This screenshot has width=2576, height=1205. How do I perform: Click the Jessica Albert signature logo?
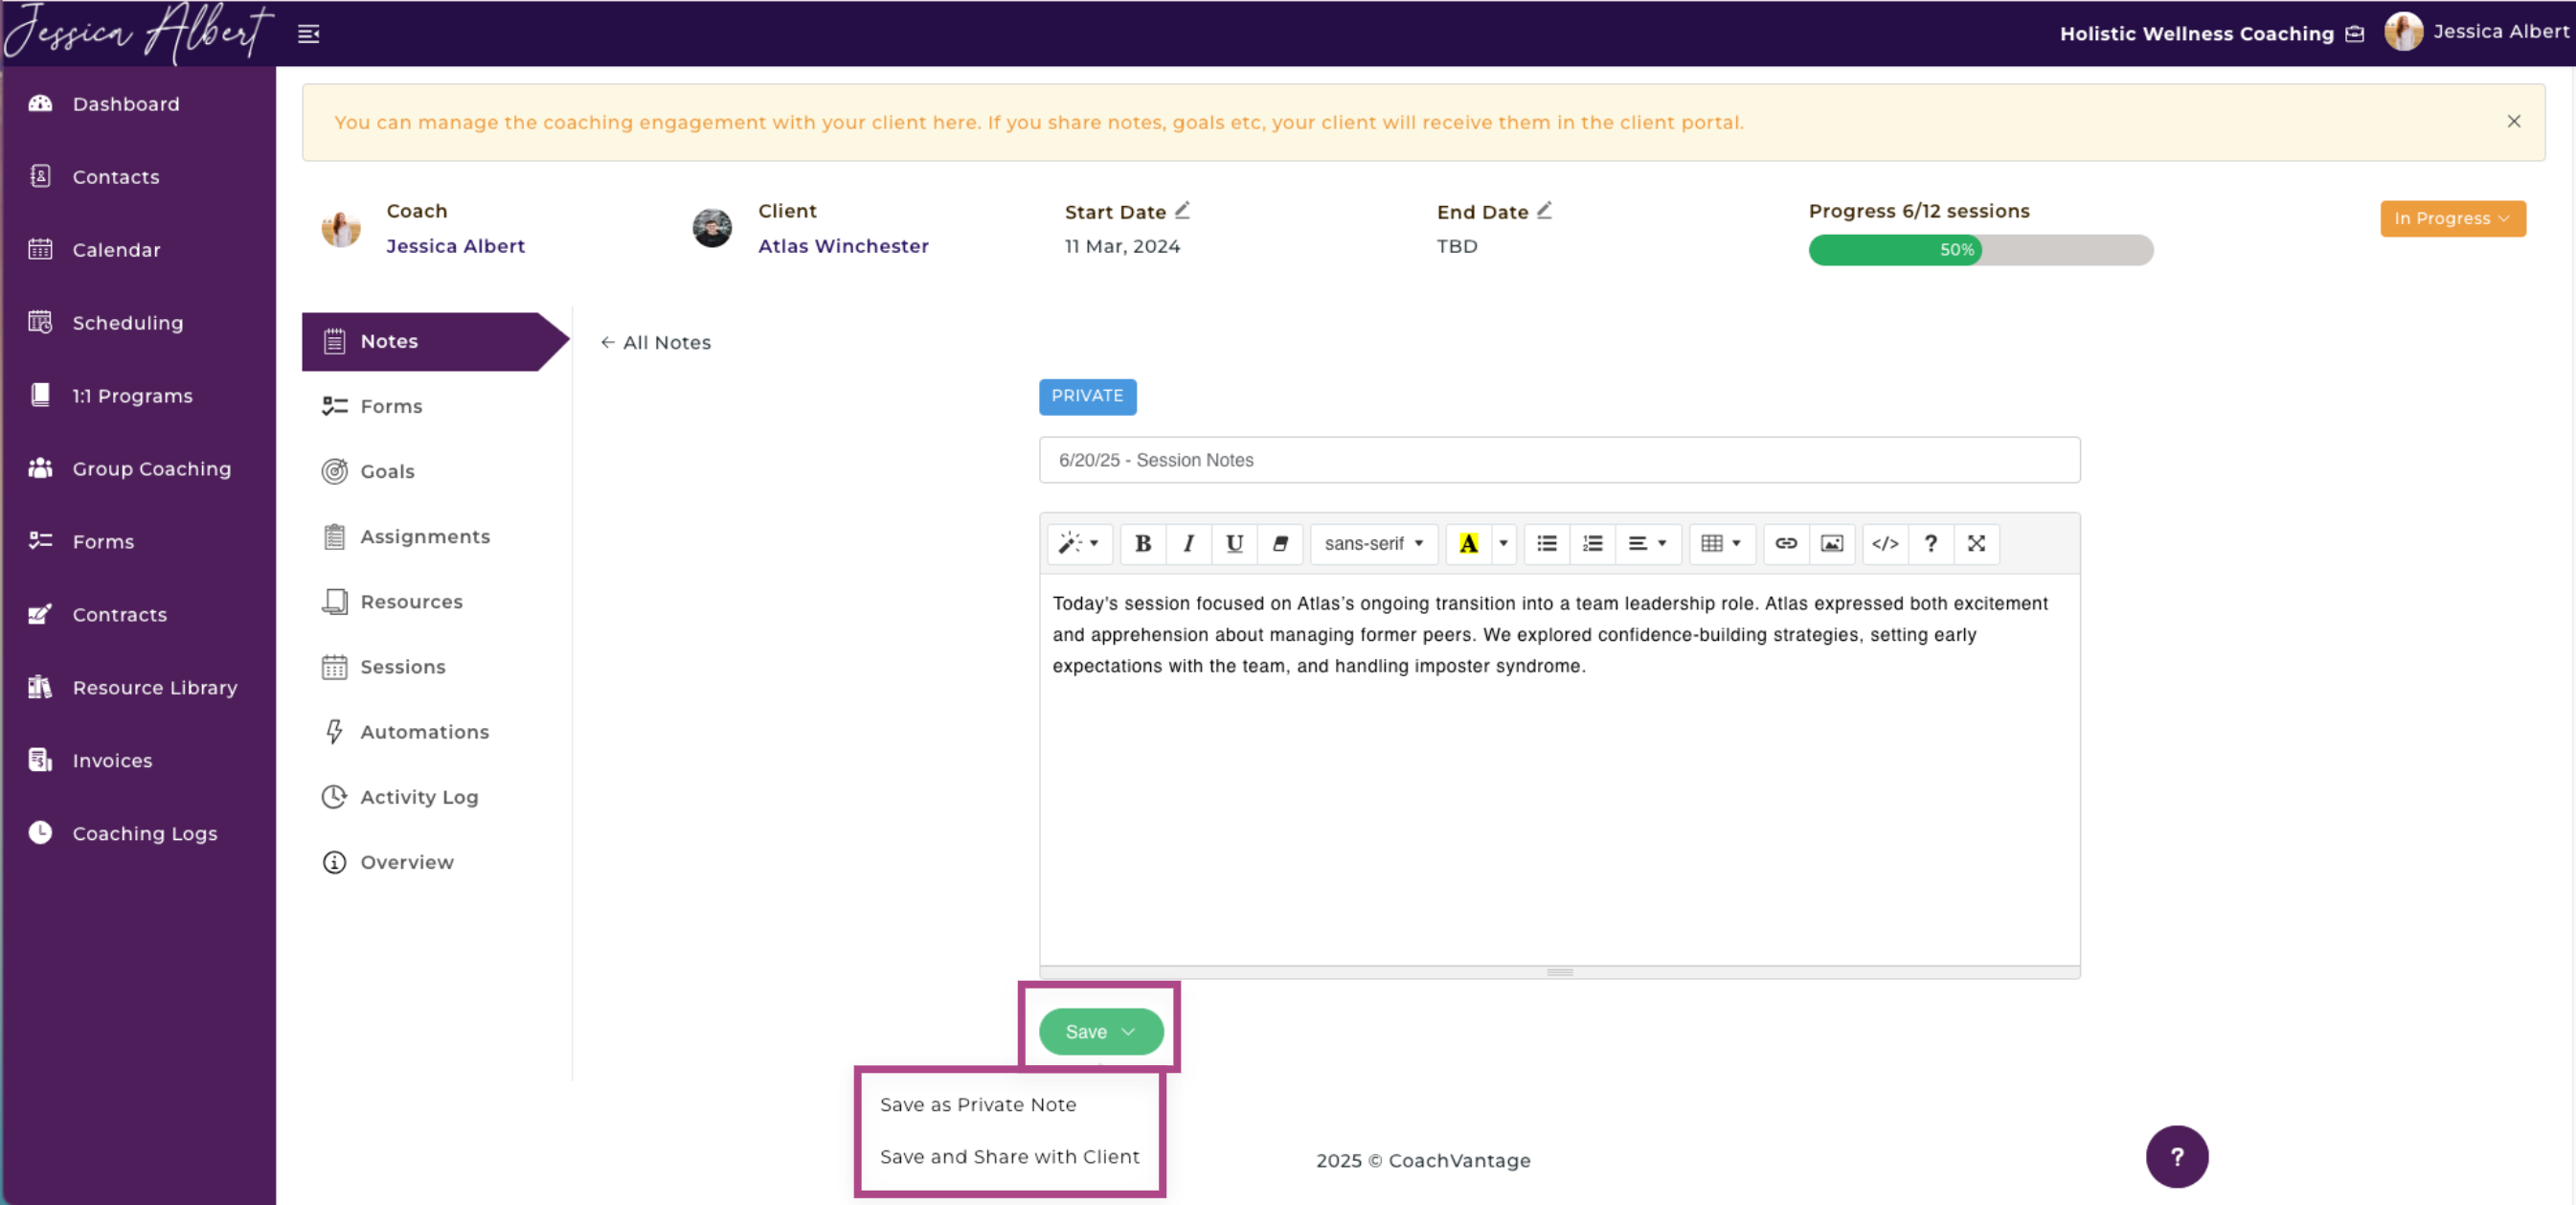tap(138, 32)
